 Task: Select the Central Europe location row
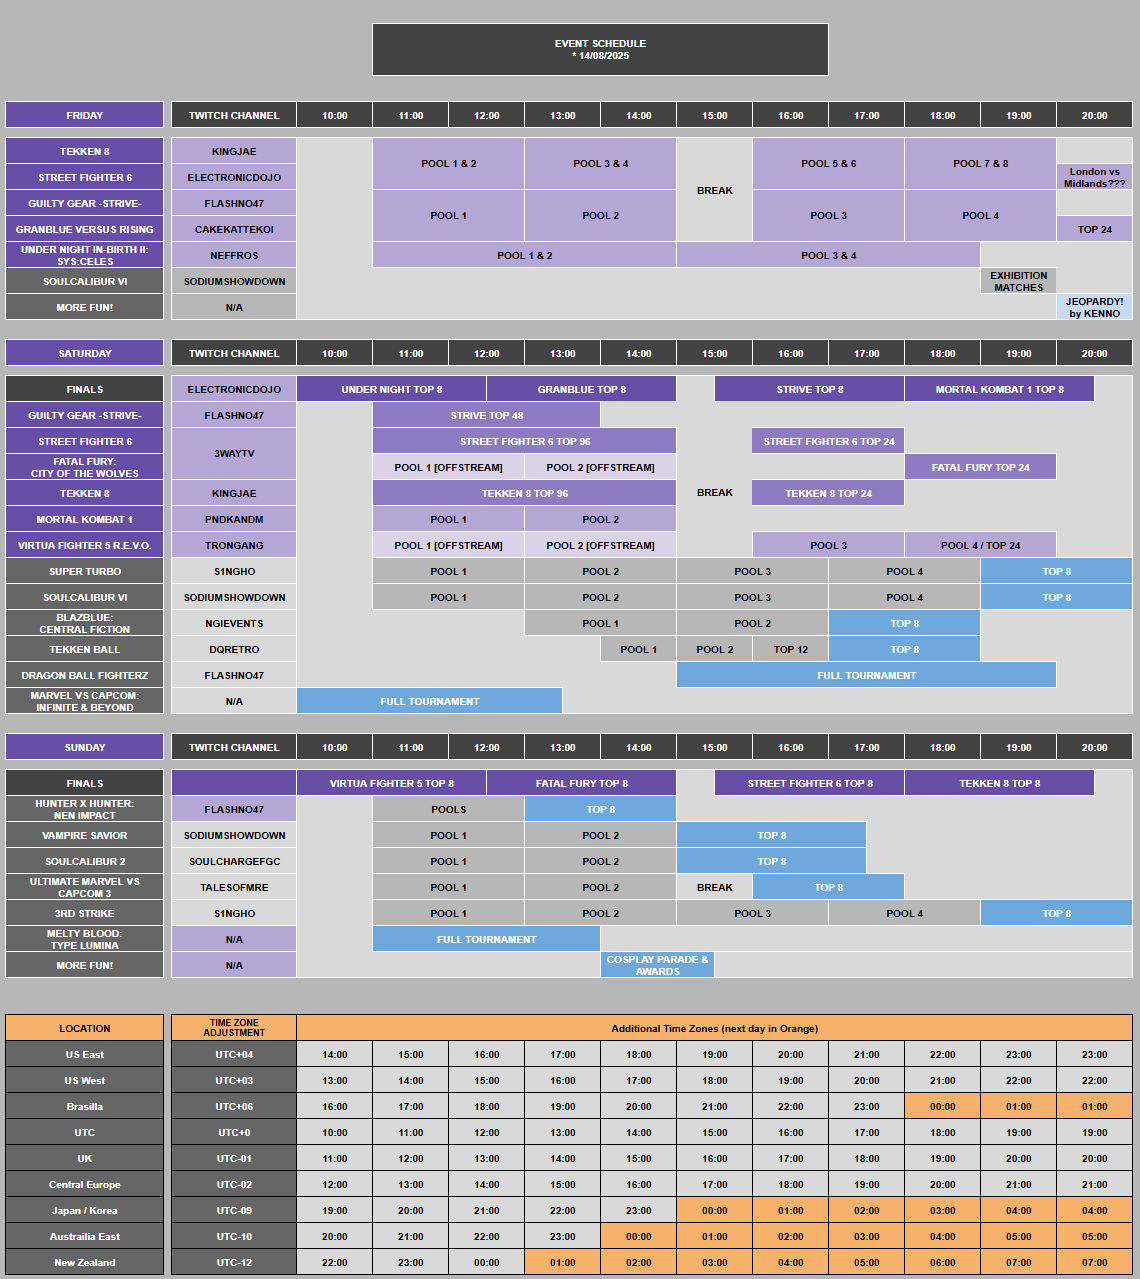click(x=85, y=1184)
